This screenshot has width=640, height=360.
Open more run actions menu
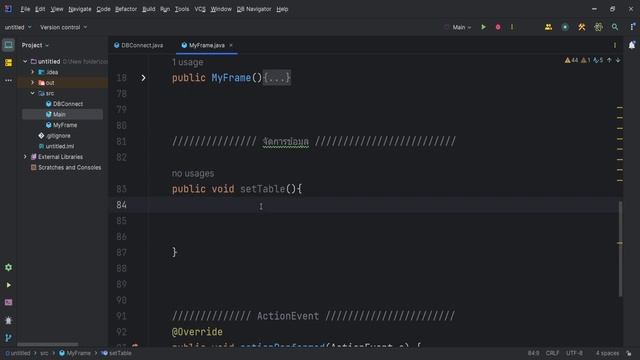click(512, 27)
